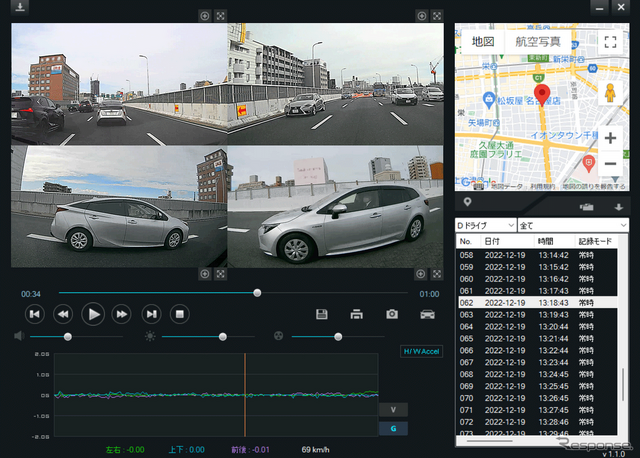Switch map to 航空写真 view
This screenshot has height=458, width=640.
tap(538, 42)
